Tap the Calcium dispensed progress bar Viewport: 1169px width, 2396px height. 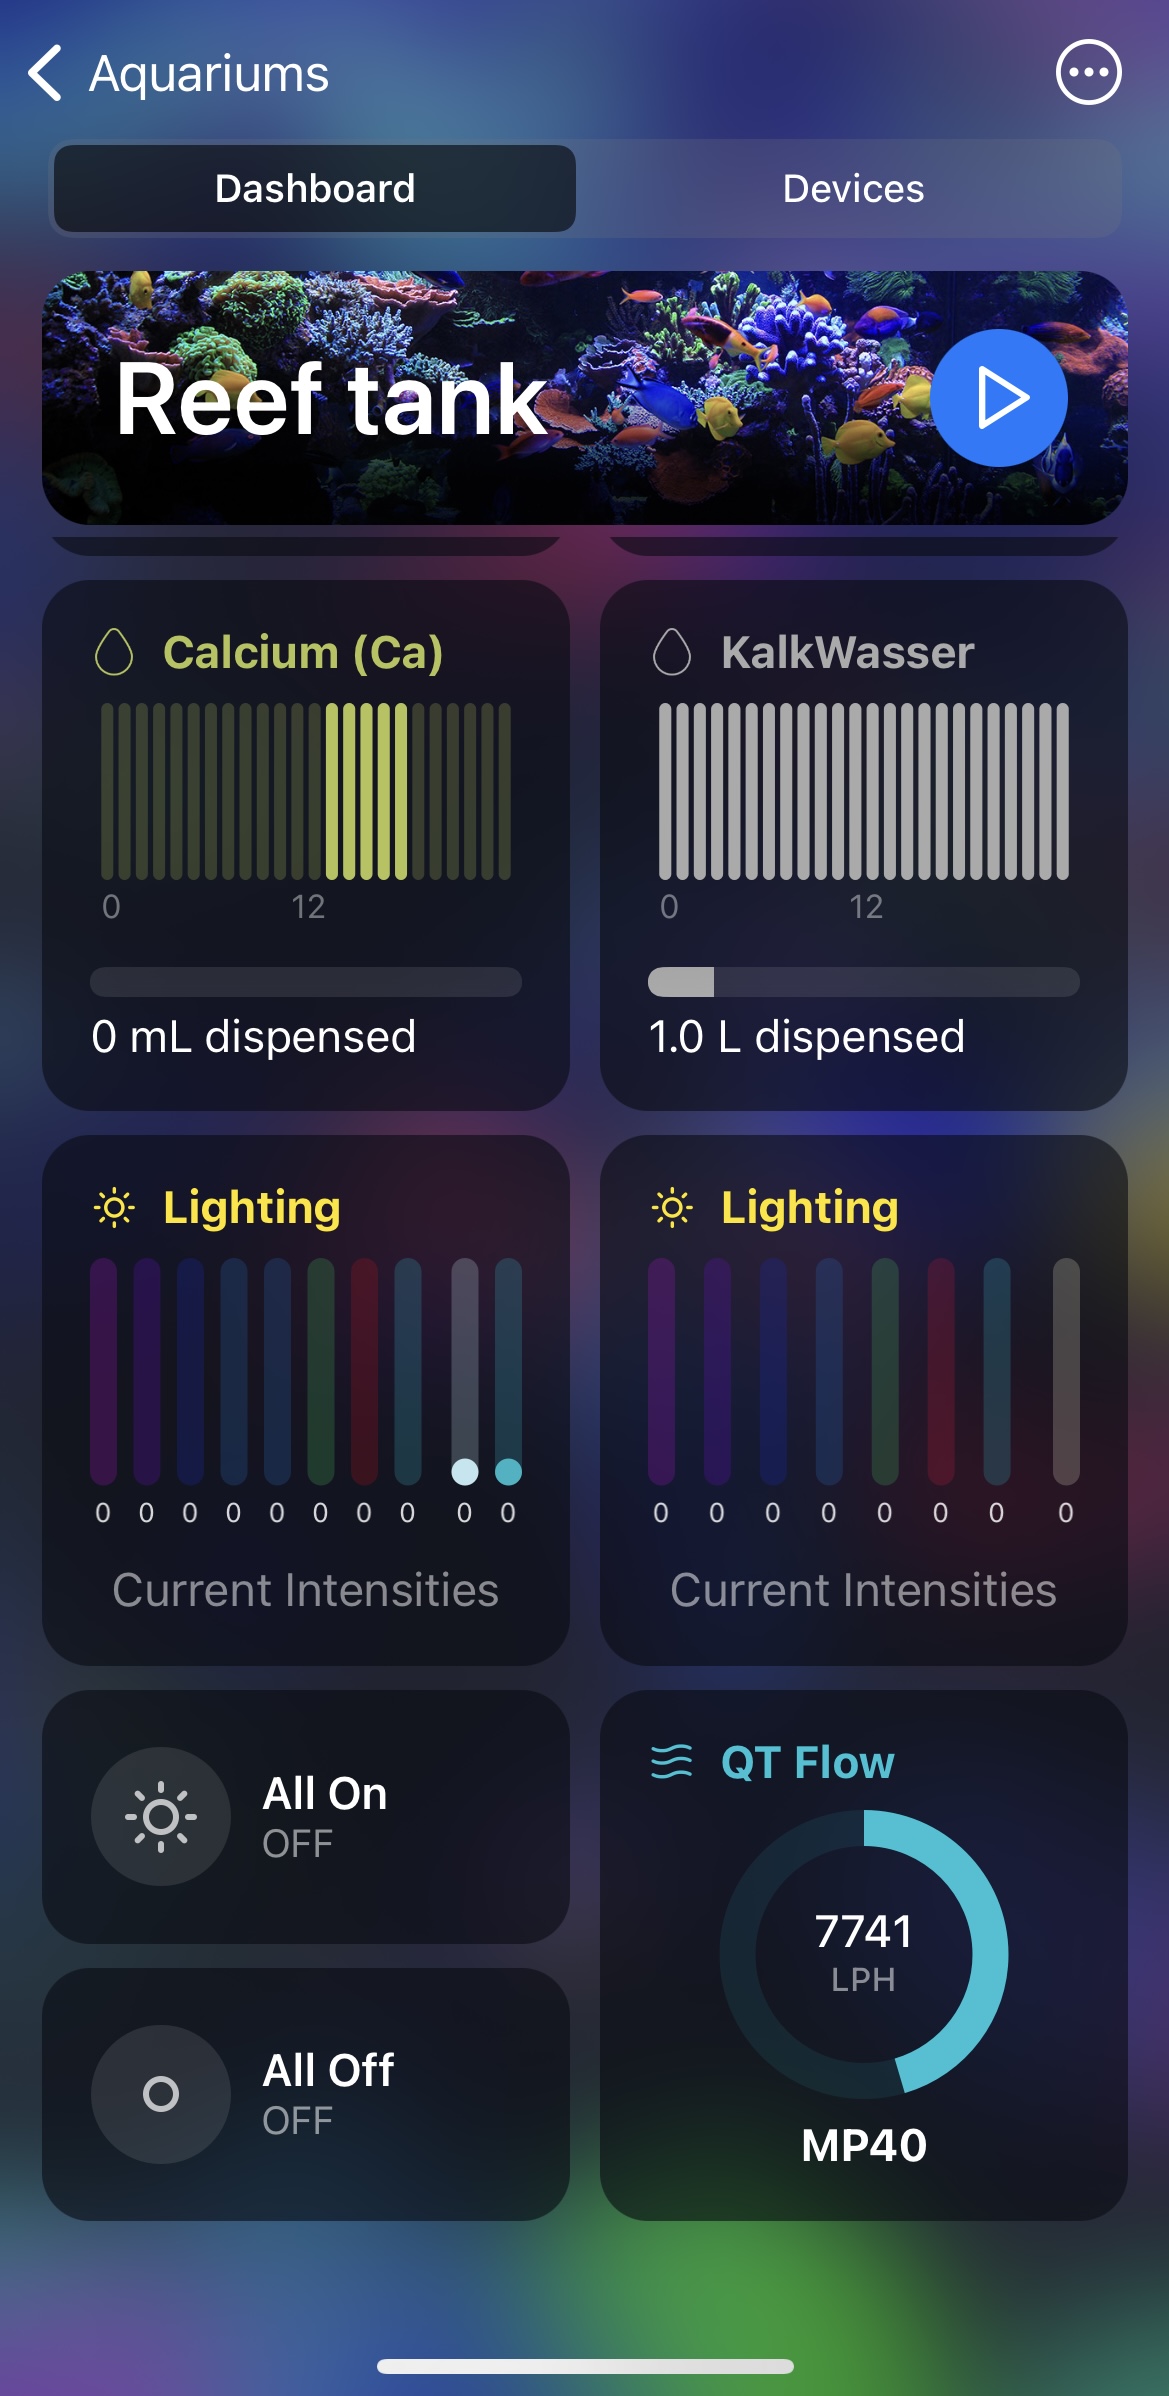point(306,982)
